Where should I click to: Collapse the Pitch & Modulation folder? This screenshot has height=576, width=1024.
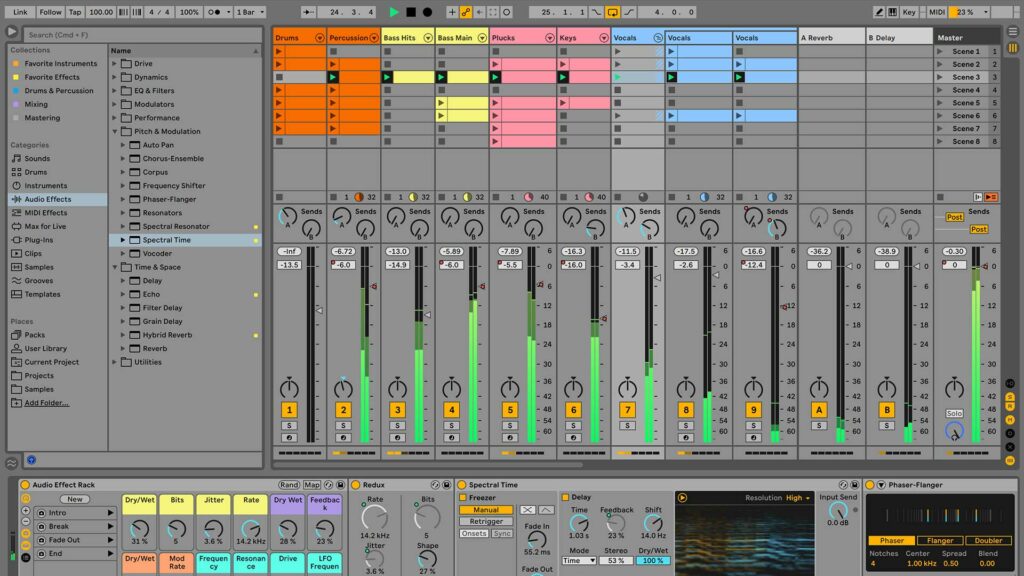click(114, 131)
